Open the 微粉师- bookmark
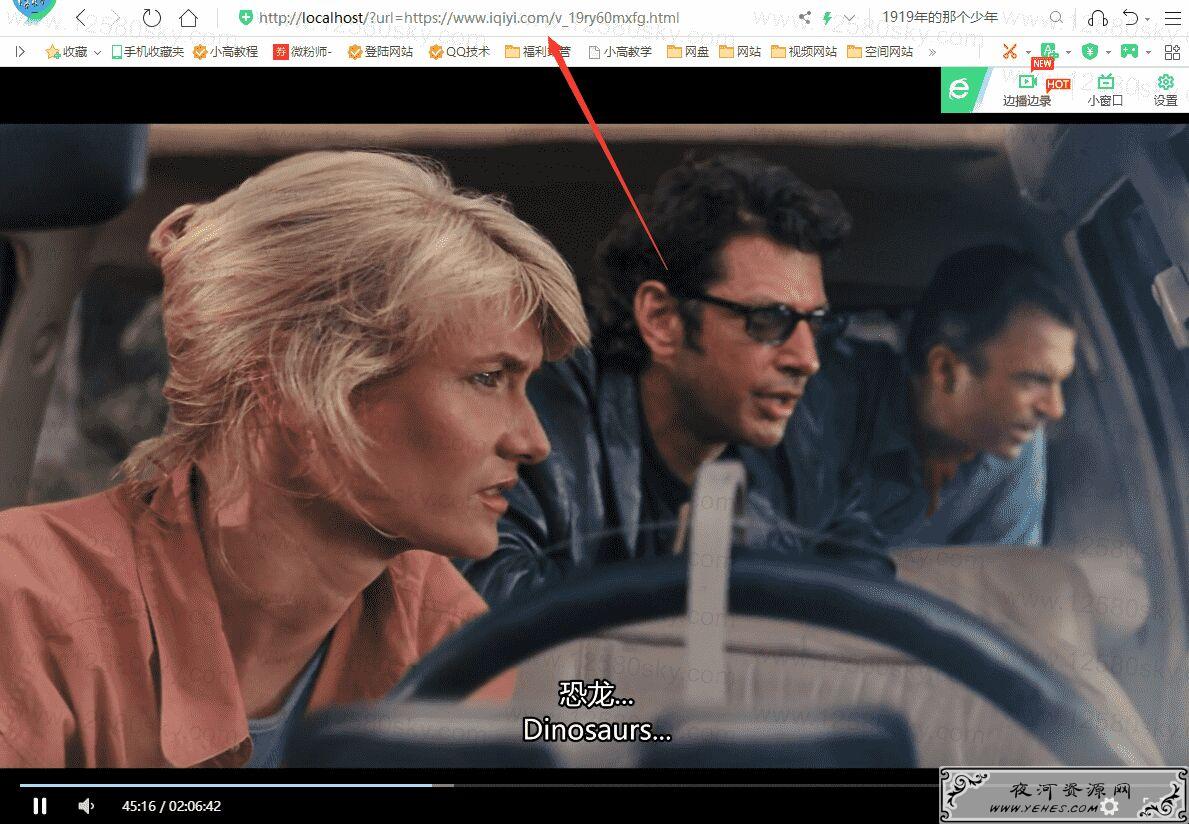The width and height of the screenshot is (1189, 824). [303, 52]
